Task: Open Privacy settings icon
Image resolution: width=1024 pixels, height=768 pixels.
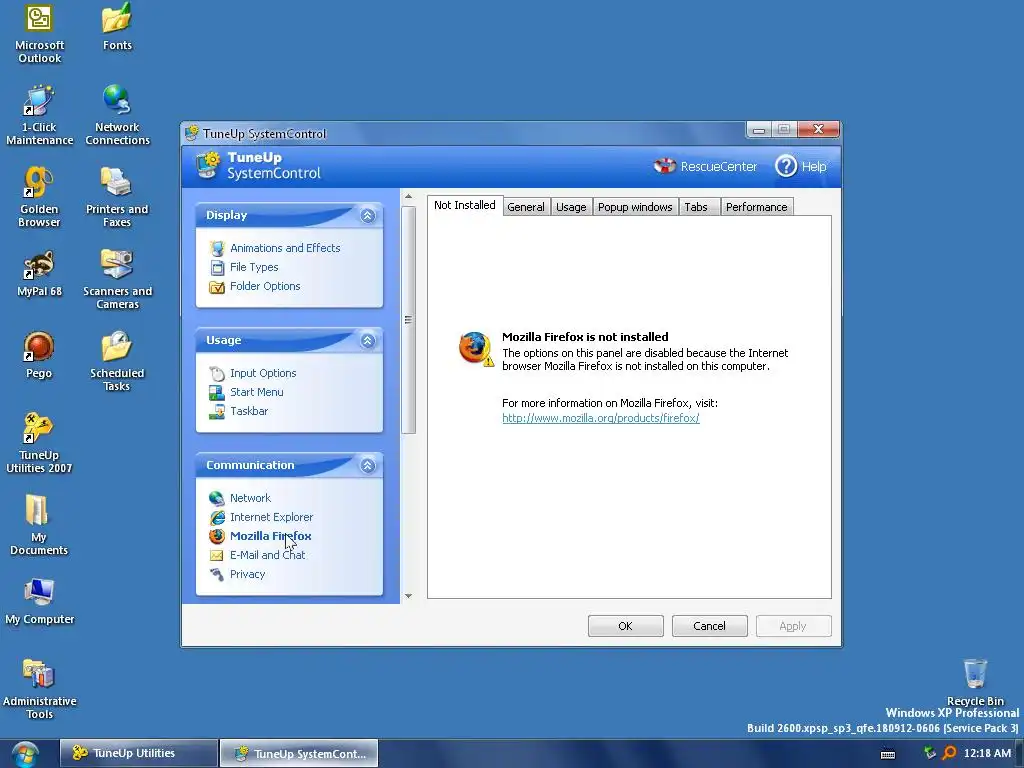Action: [217, 574]
